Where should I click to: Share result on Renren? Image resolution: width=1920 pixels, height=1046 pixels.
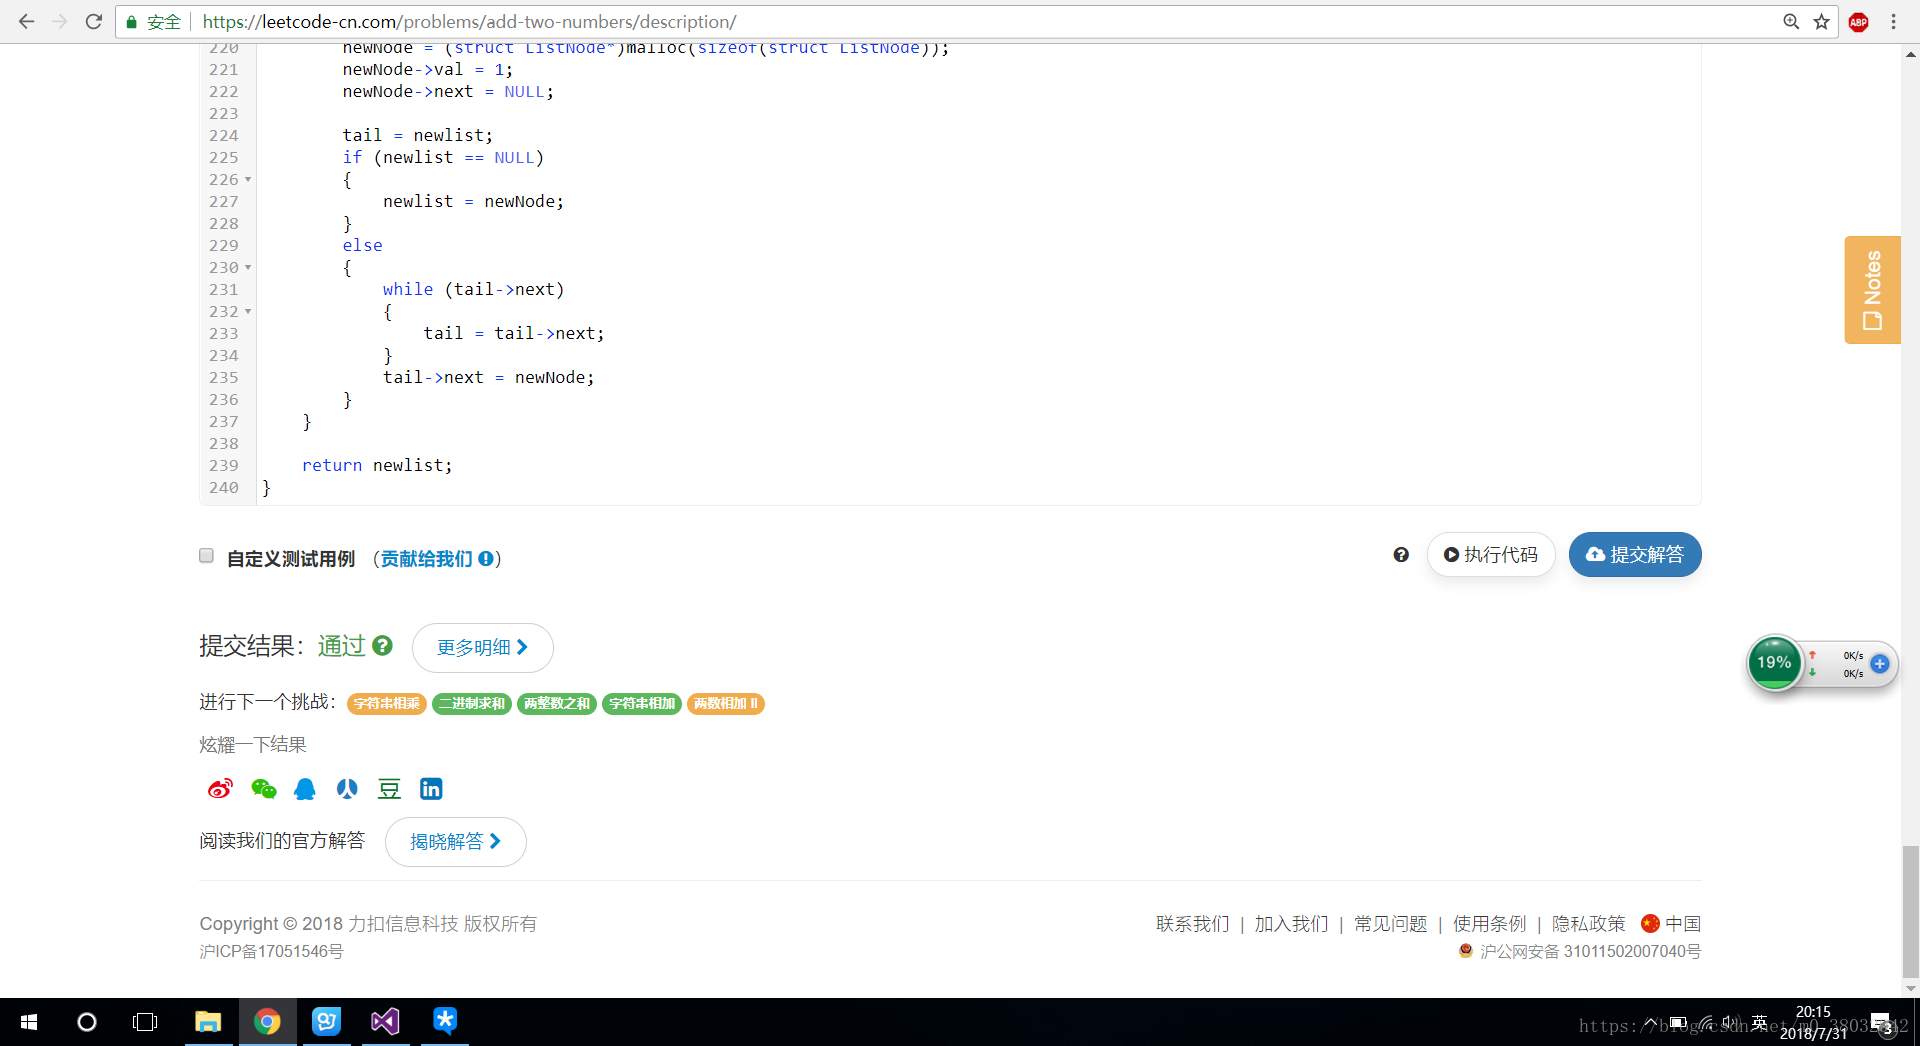[347, 789]
